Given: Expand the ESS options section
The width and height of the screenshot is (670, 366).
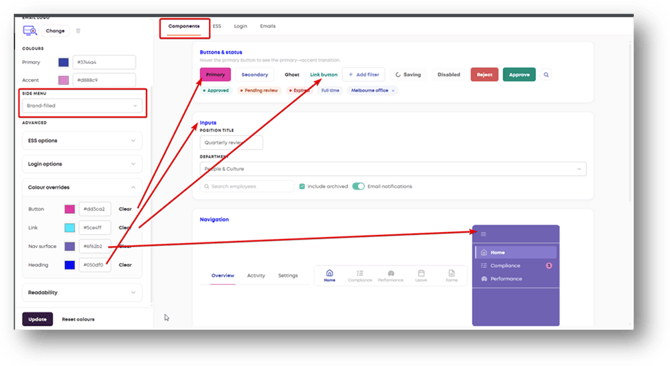Looking at the screenshot, I should coord(82,141).
